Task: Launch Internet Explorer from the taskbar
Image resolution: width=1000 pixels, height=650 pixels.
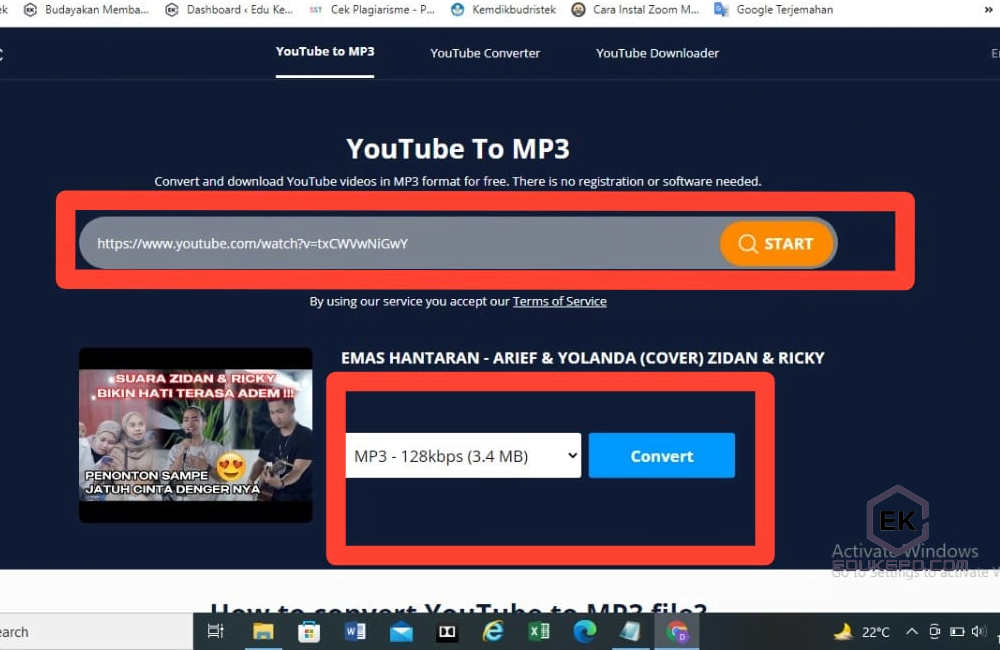Action: click(493, 632)
